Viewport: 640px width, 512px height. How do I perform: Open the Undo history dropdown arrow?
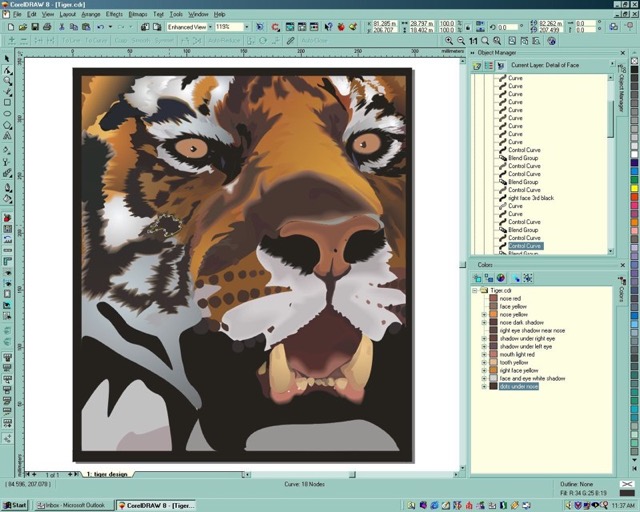[110, 27]
